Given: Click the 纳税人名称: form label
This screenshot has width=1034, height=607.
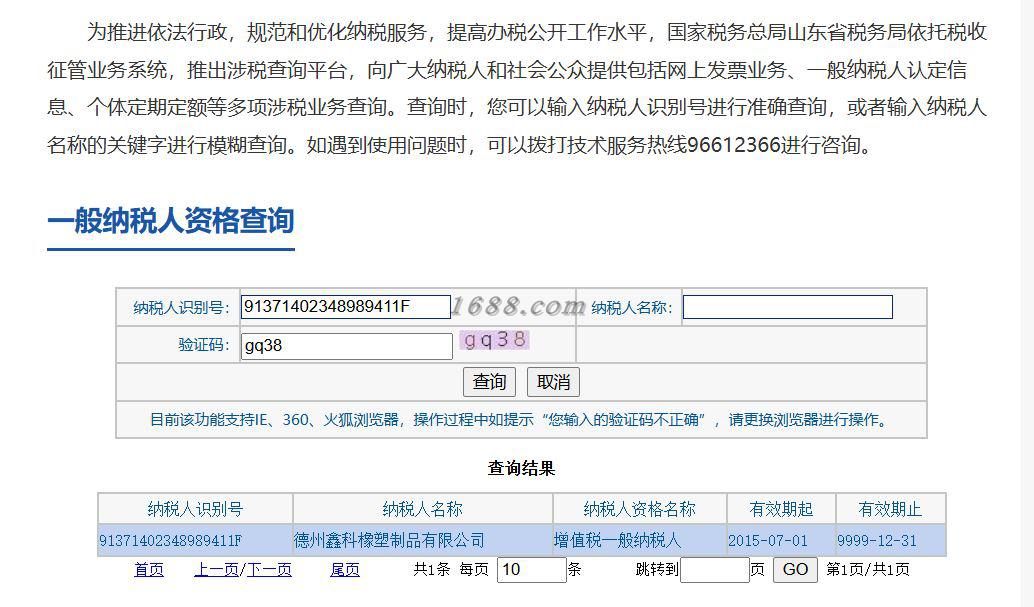Looking at the screenshot, I should click(632, 307).
